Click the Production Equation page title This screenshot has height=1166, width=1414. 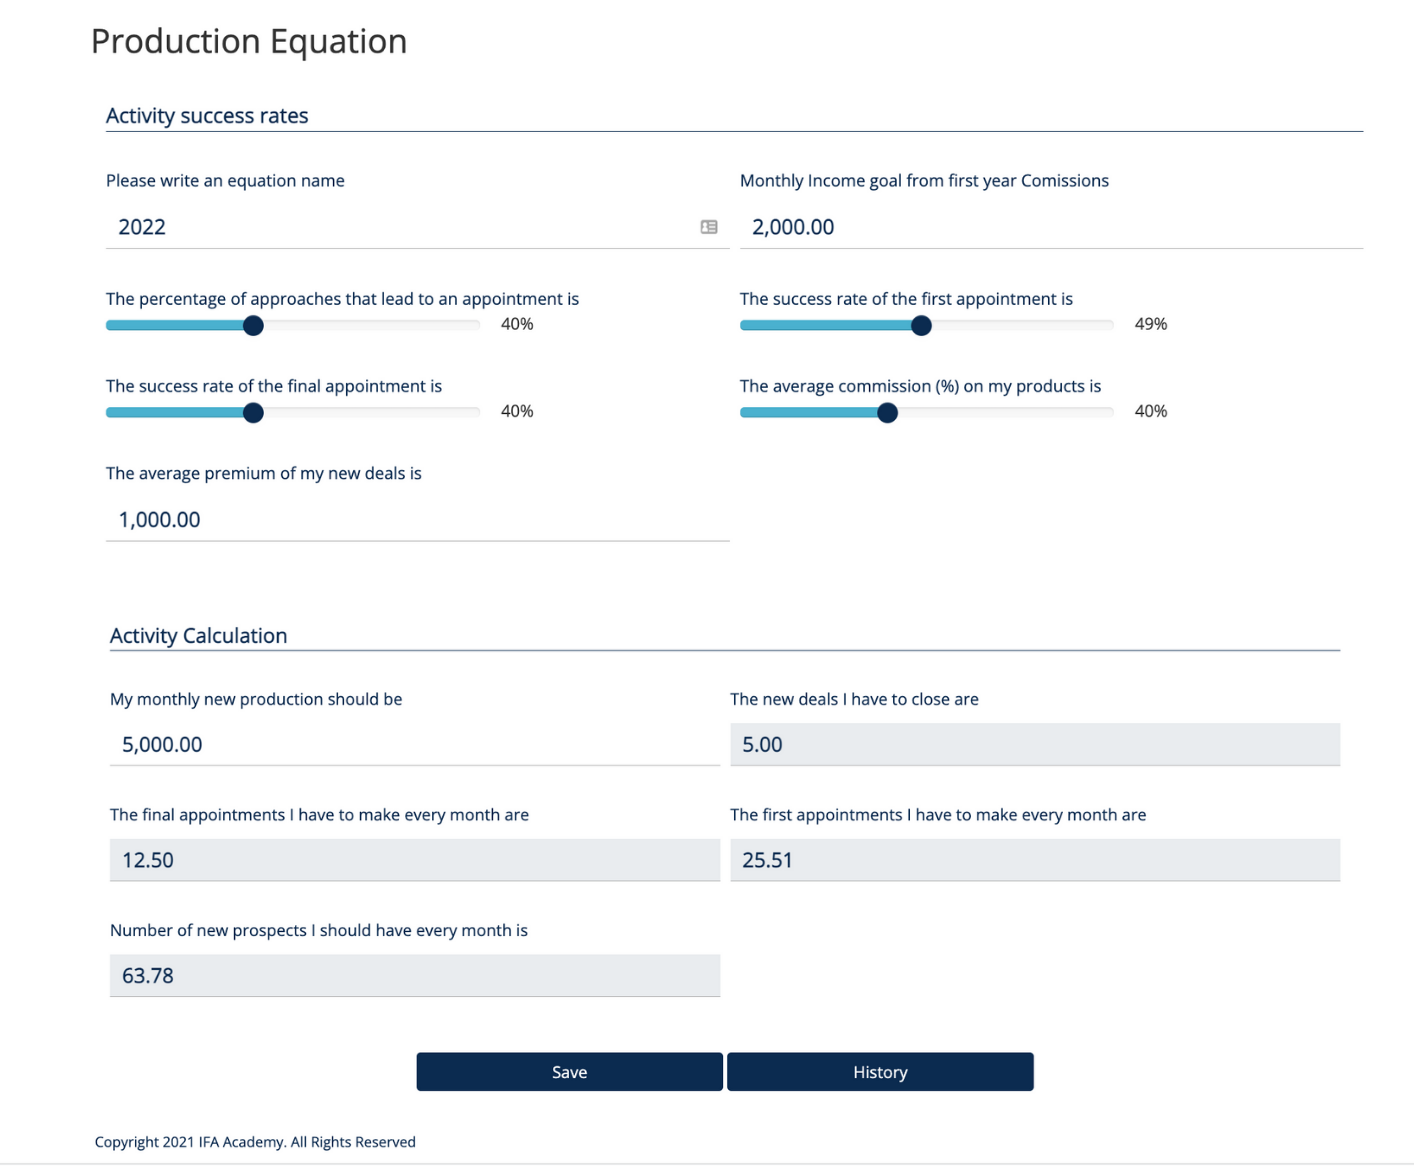(249, 42)
